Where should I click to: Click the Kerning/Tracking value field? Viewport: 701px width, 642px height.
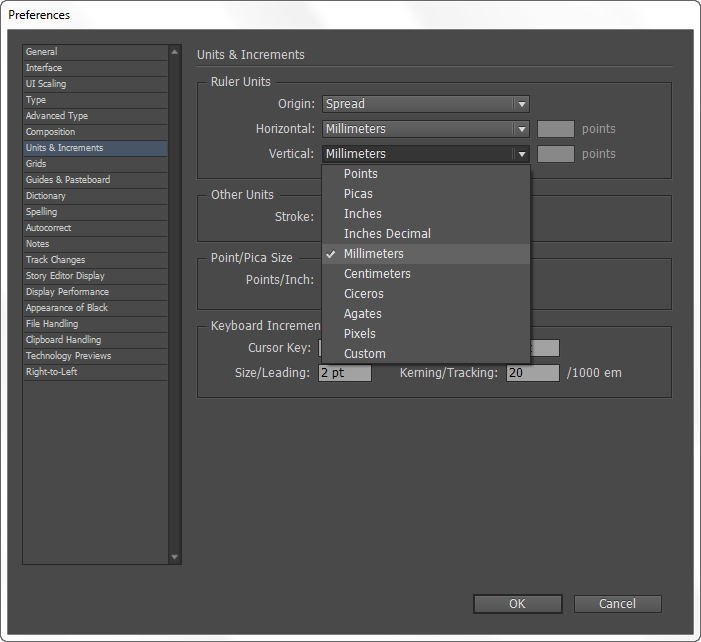[532, 373]
